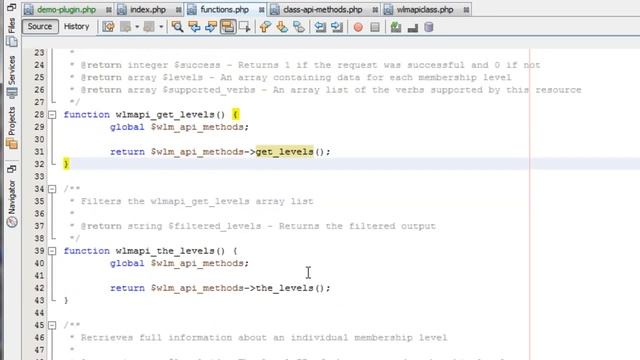Navigate forward with the Forward toolbar icon
The height and width of the screenshot is (360, 640).
coord(149,27)
